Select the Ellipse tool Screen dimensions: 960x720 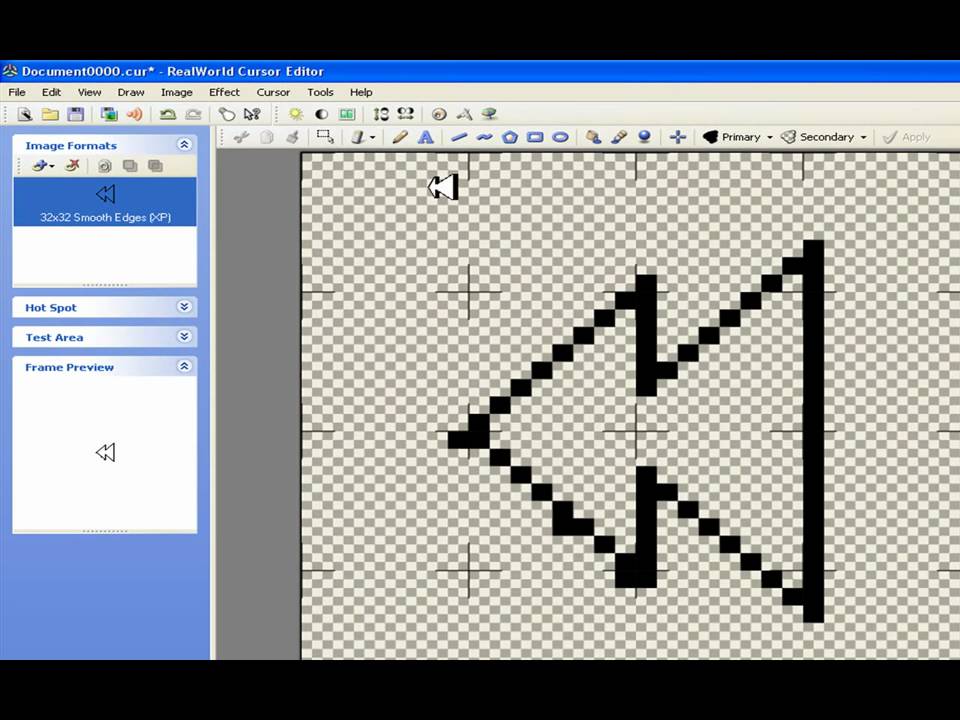(x=560, y=137)
